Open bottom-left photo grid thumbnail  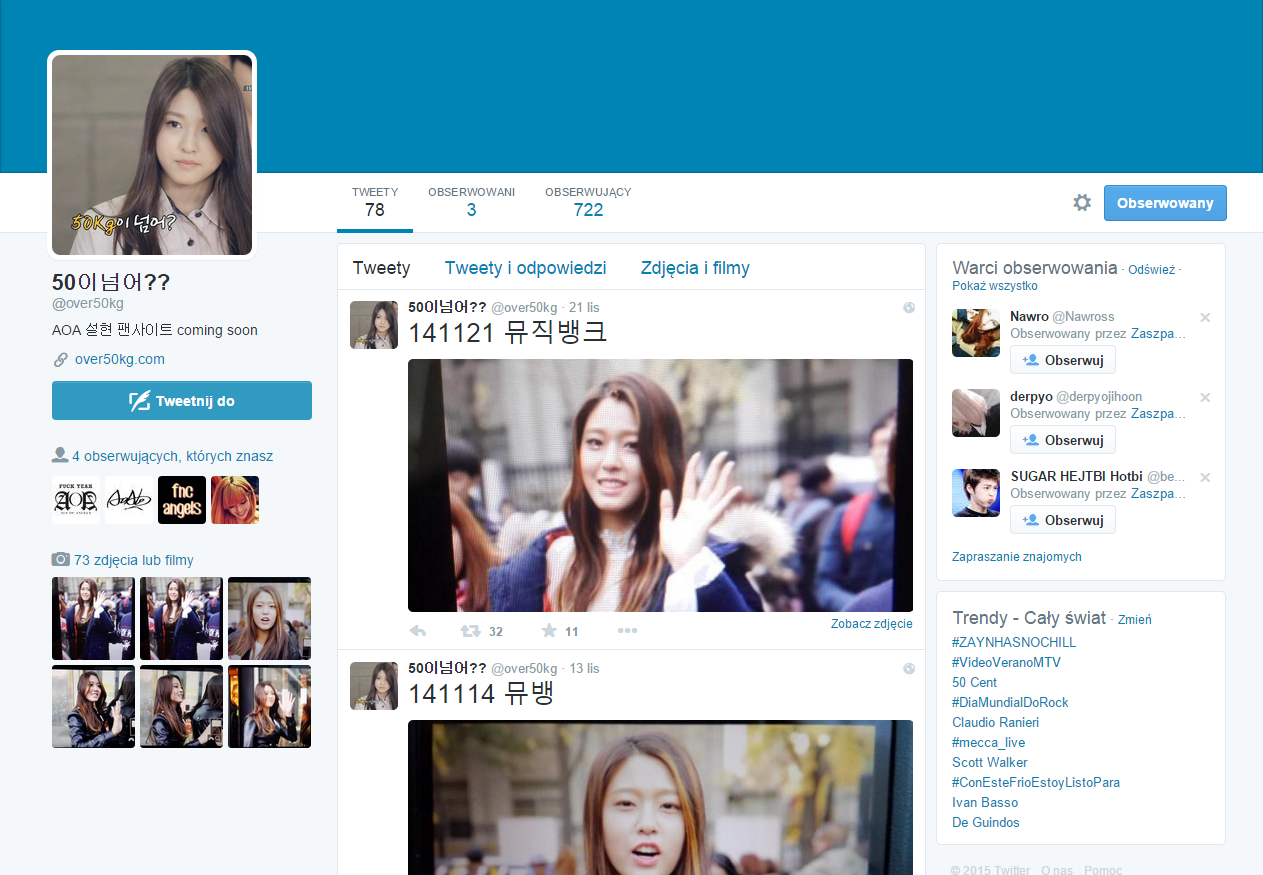93,706
